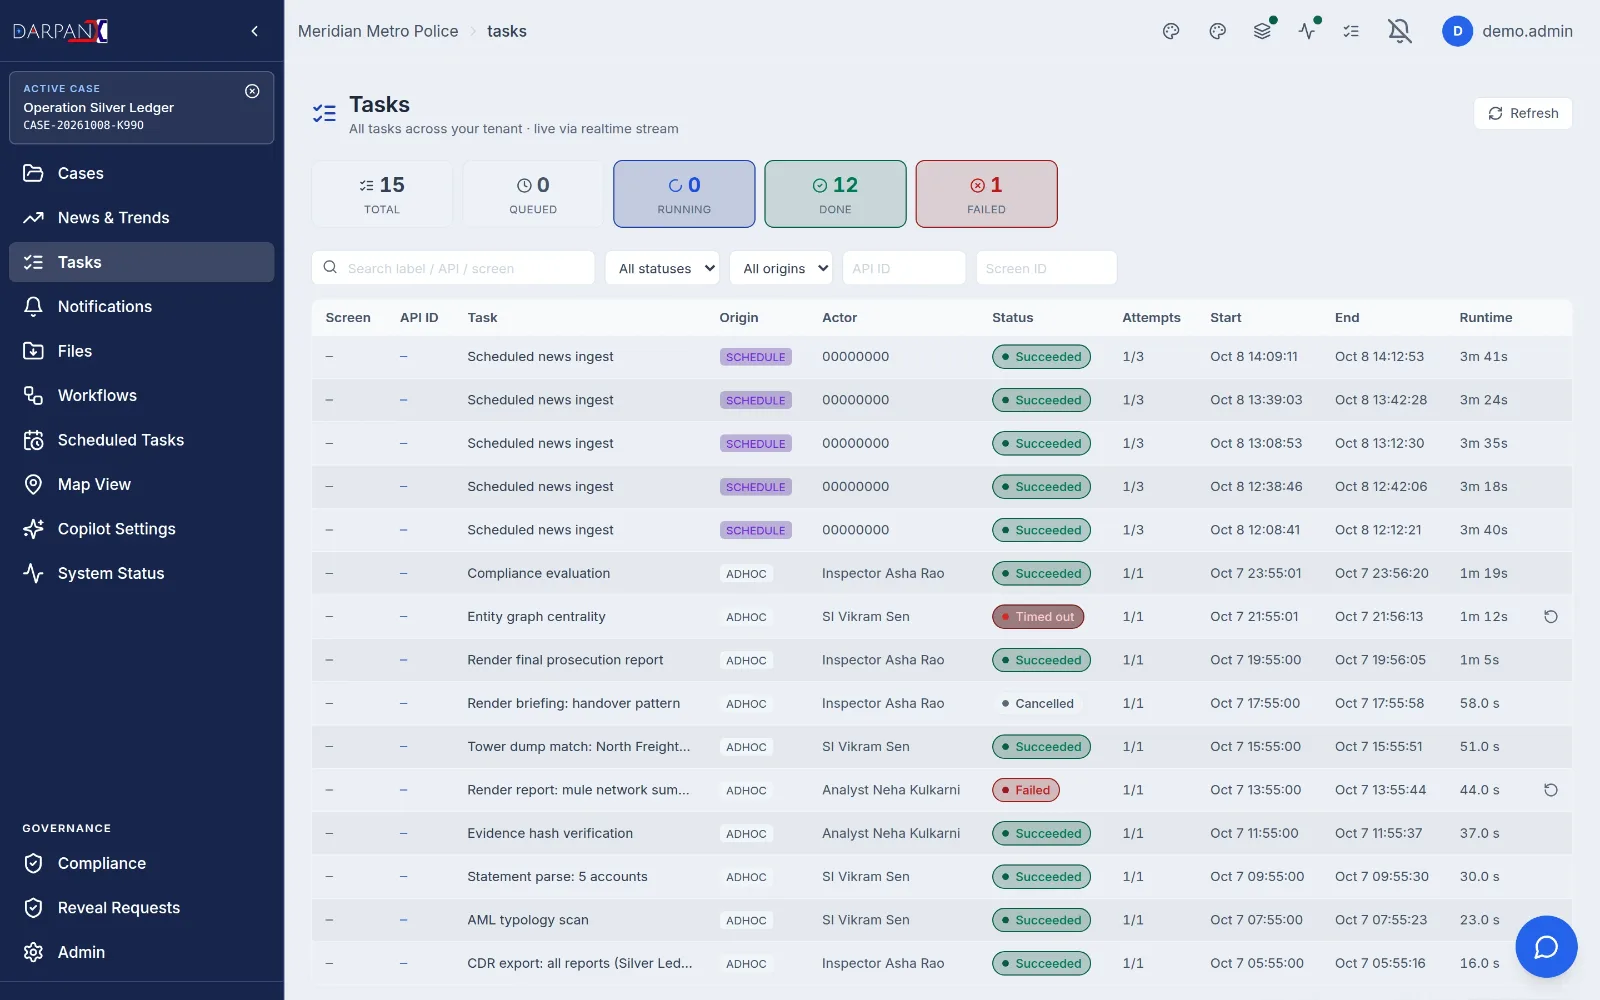Open Cases in the sidebar

(141, 173)
